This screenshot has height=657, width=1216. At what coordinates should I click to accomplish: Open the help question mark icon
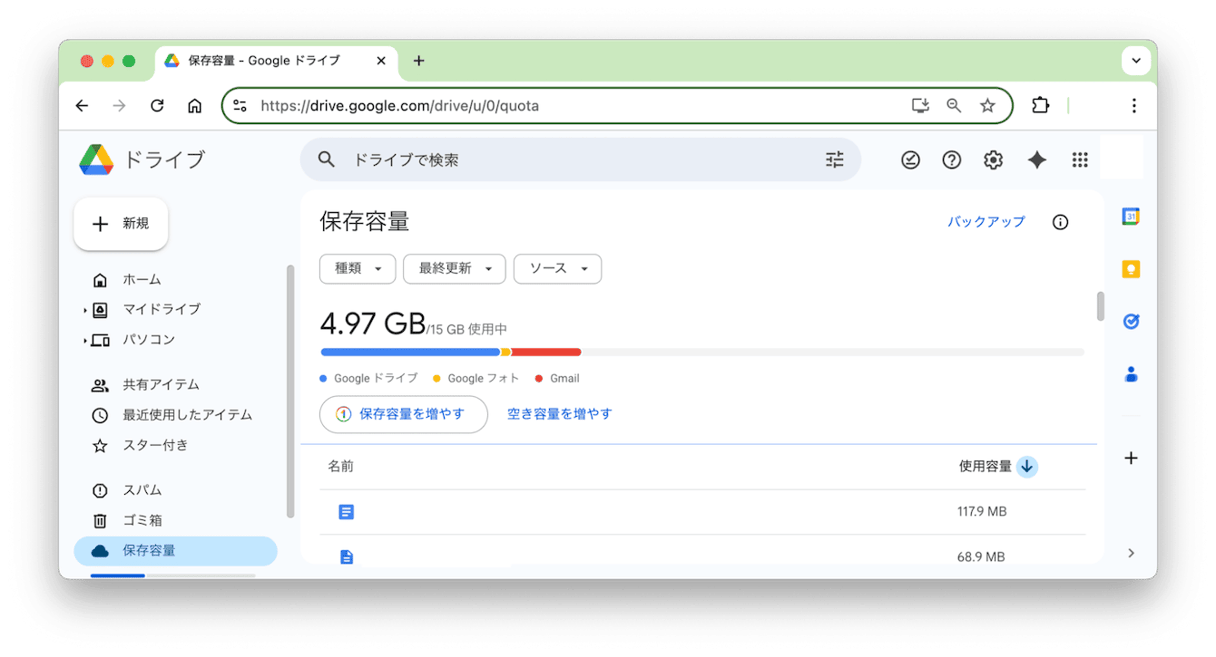click(x=951, y=160)
